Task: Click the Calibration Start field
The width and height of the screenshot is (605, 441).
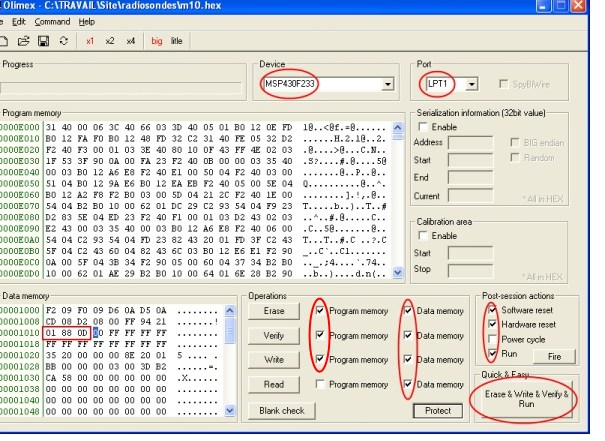Action: tap(470, 253)
